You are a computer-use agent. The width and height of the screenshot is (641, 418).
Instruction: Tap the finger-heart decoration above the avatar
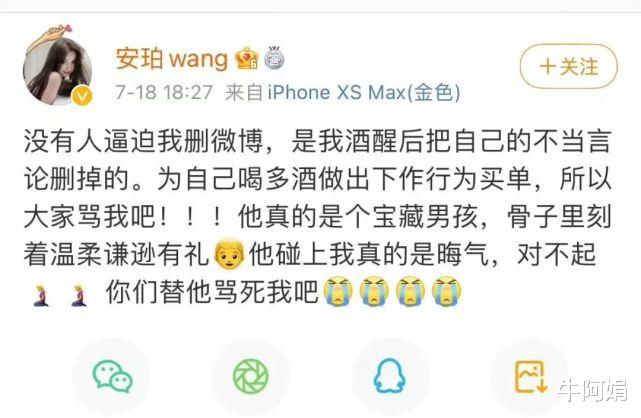pyautogui.click(x=54, y=34)
